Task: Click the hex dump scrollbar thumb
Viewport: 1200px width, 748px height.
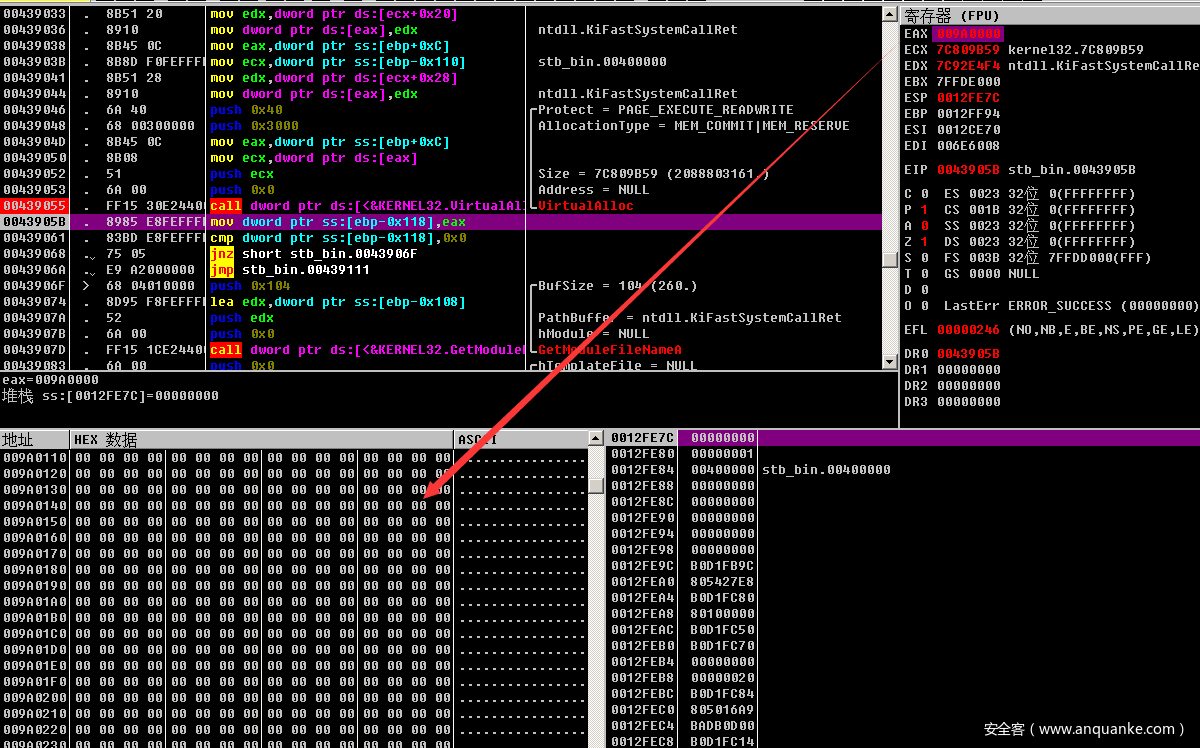Action: click(x=596, y=486)
